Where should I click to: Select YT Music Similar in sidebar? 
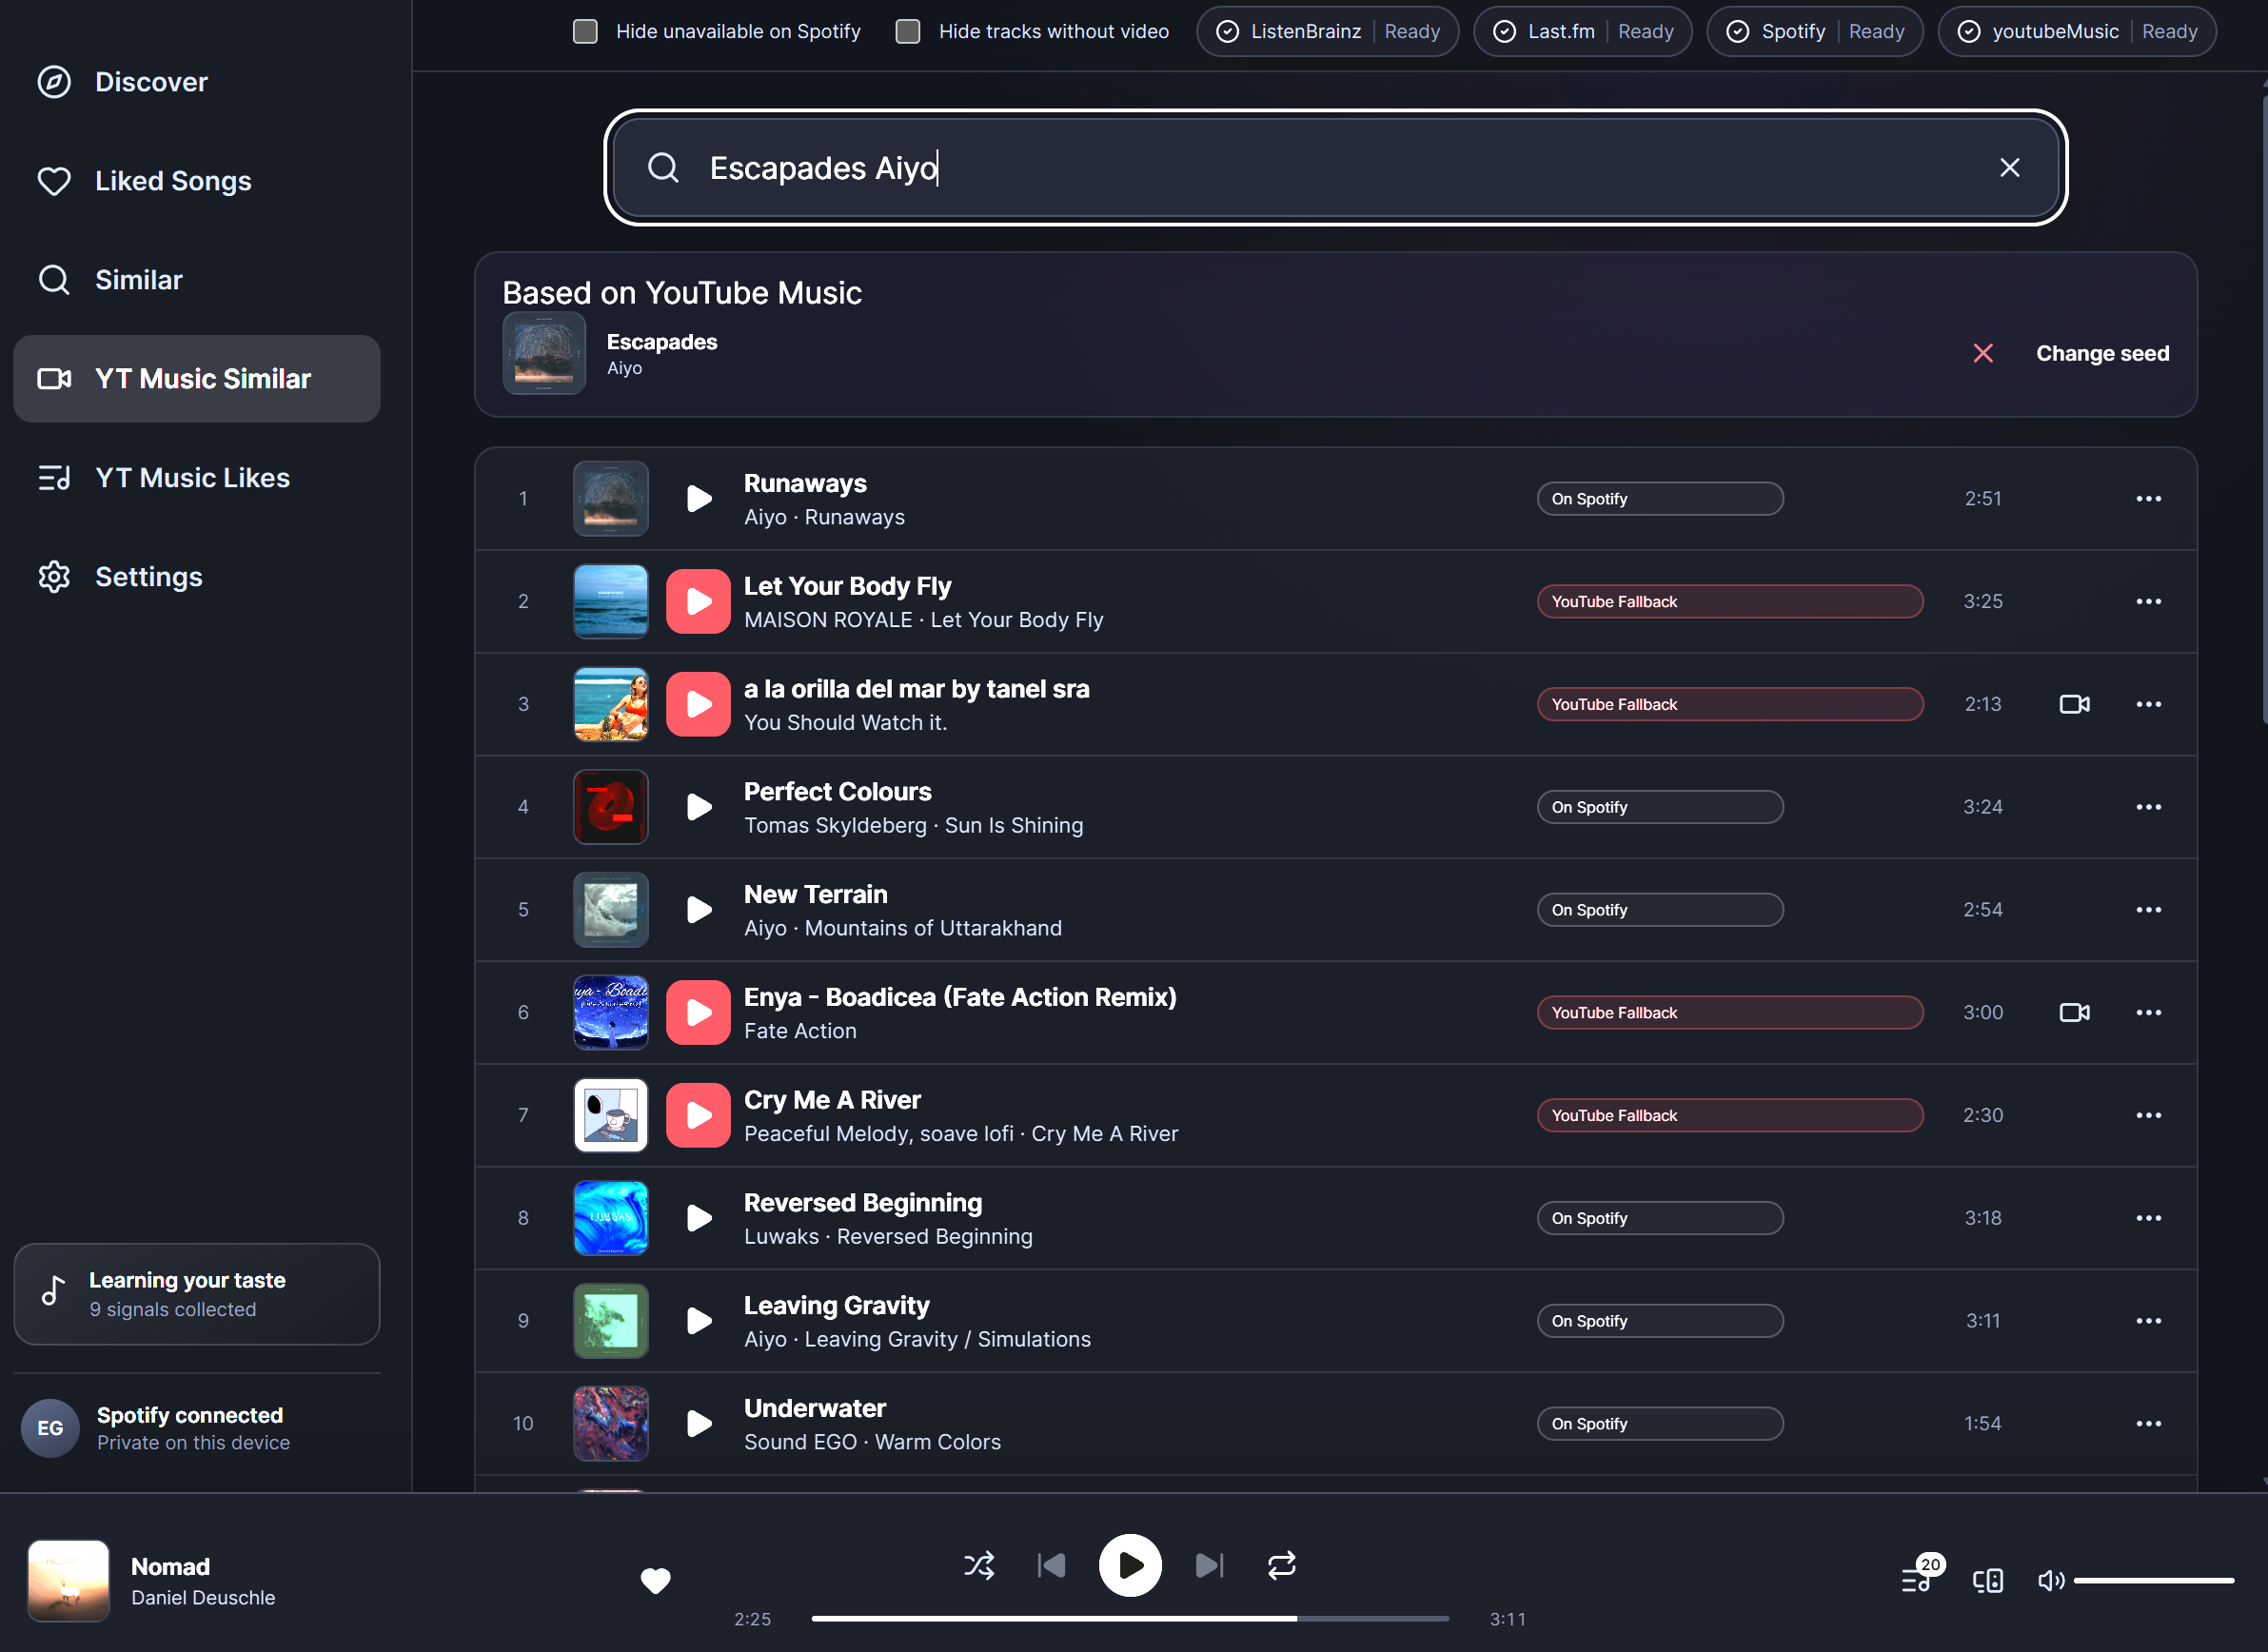click(x=197, y=379)
